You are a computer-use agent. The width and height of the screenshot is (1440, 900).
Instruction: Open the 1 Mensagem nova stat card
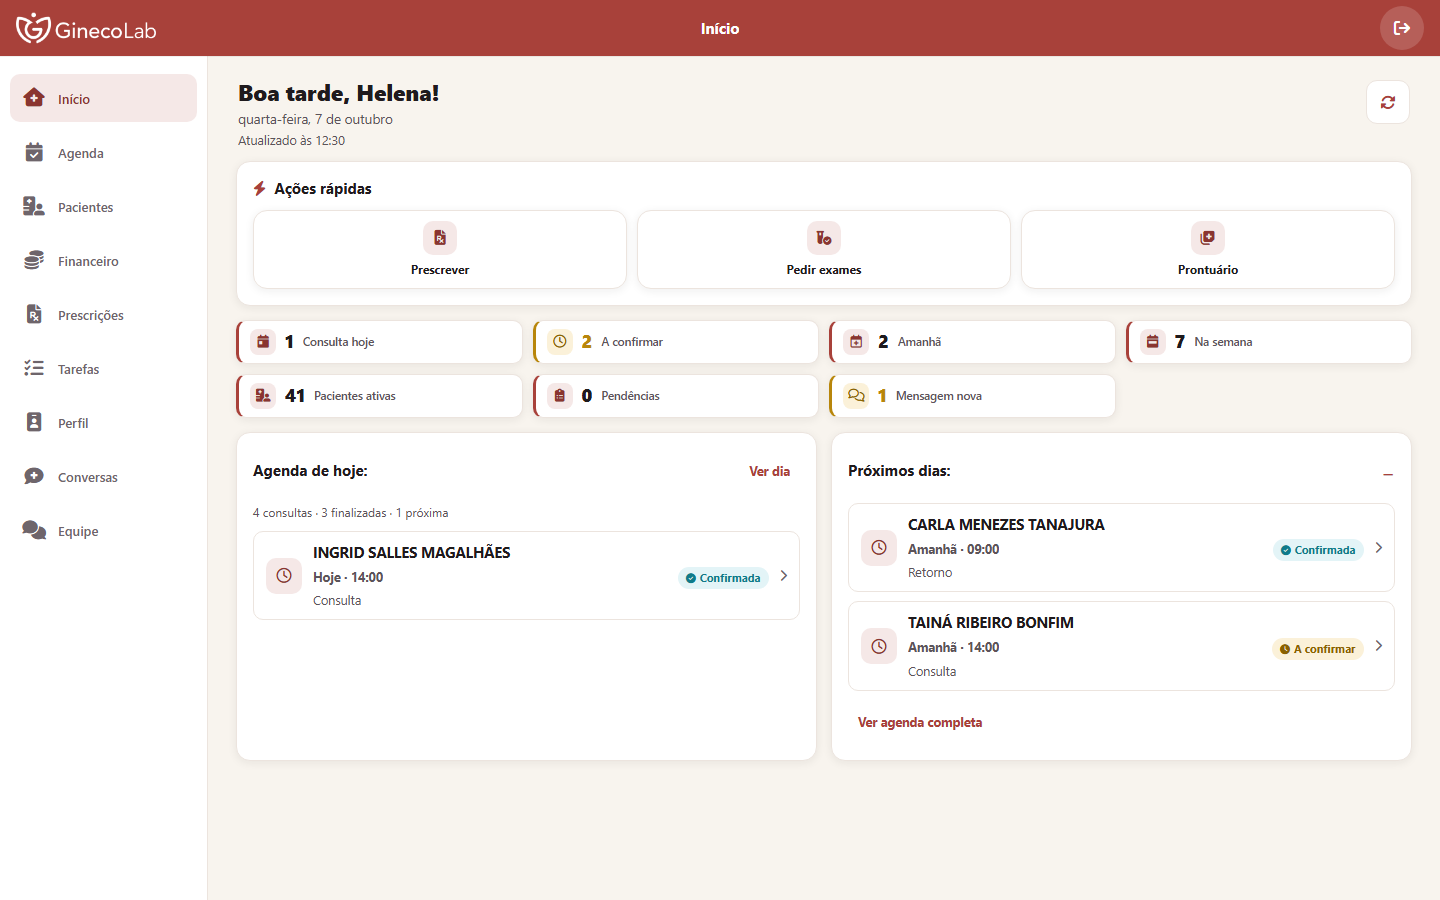point(972,396)
